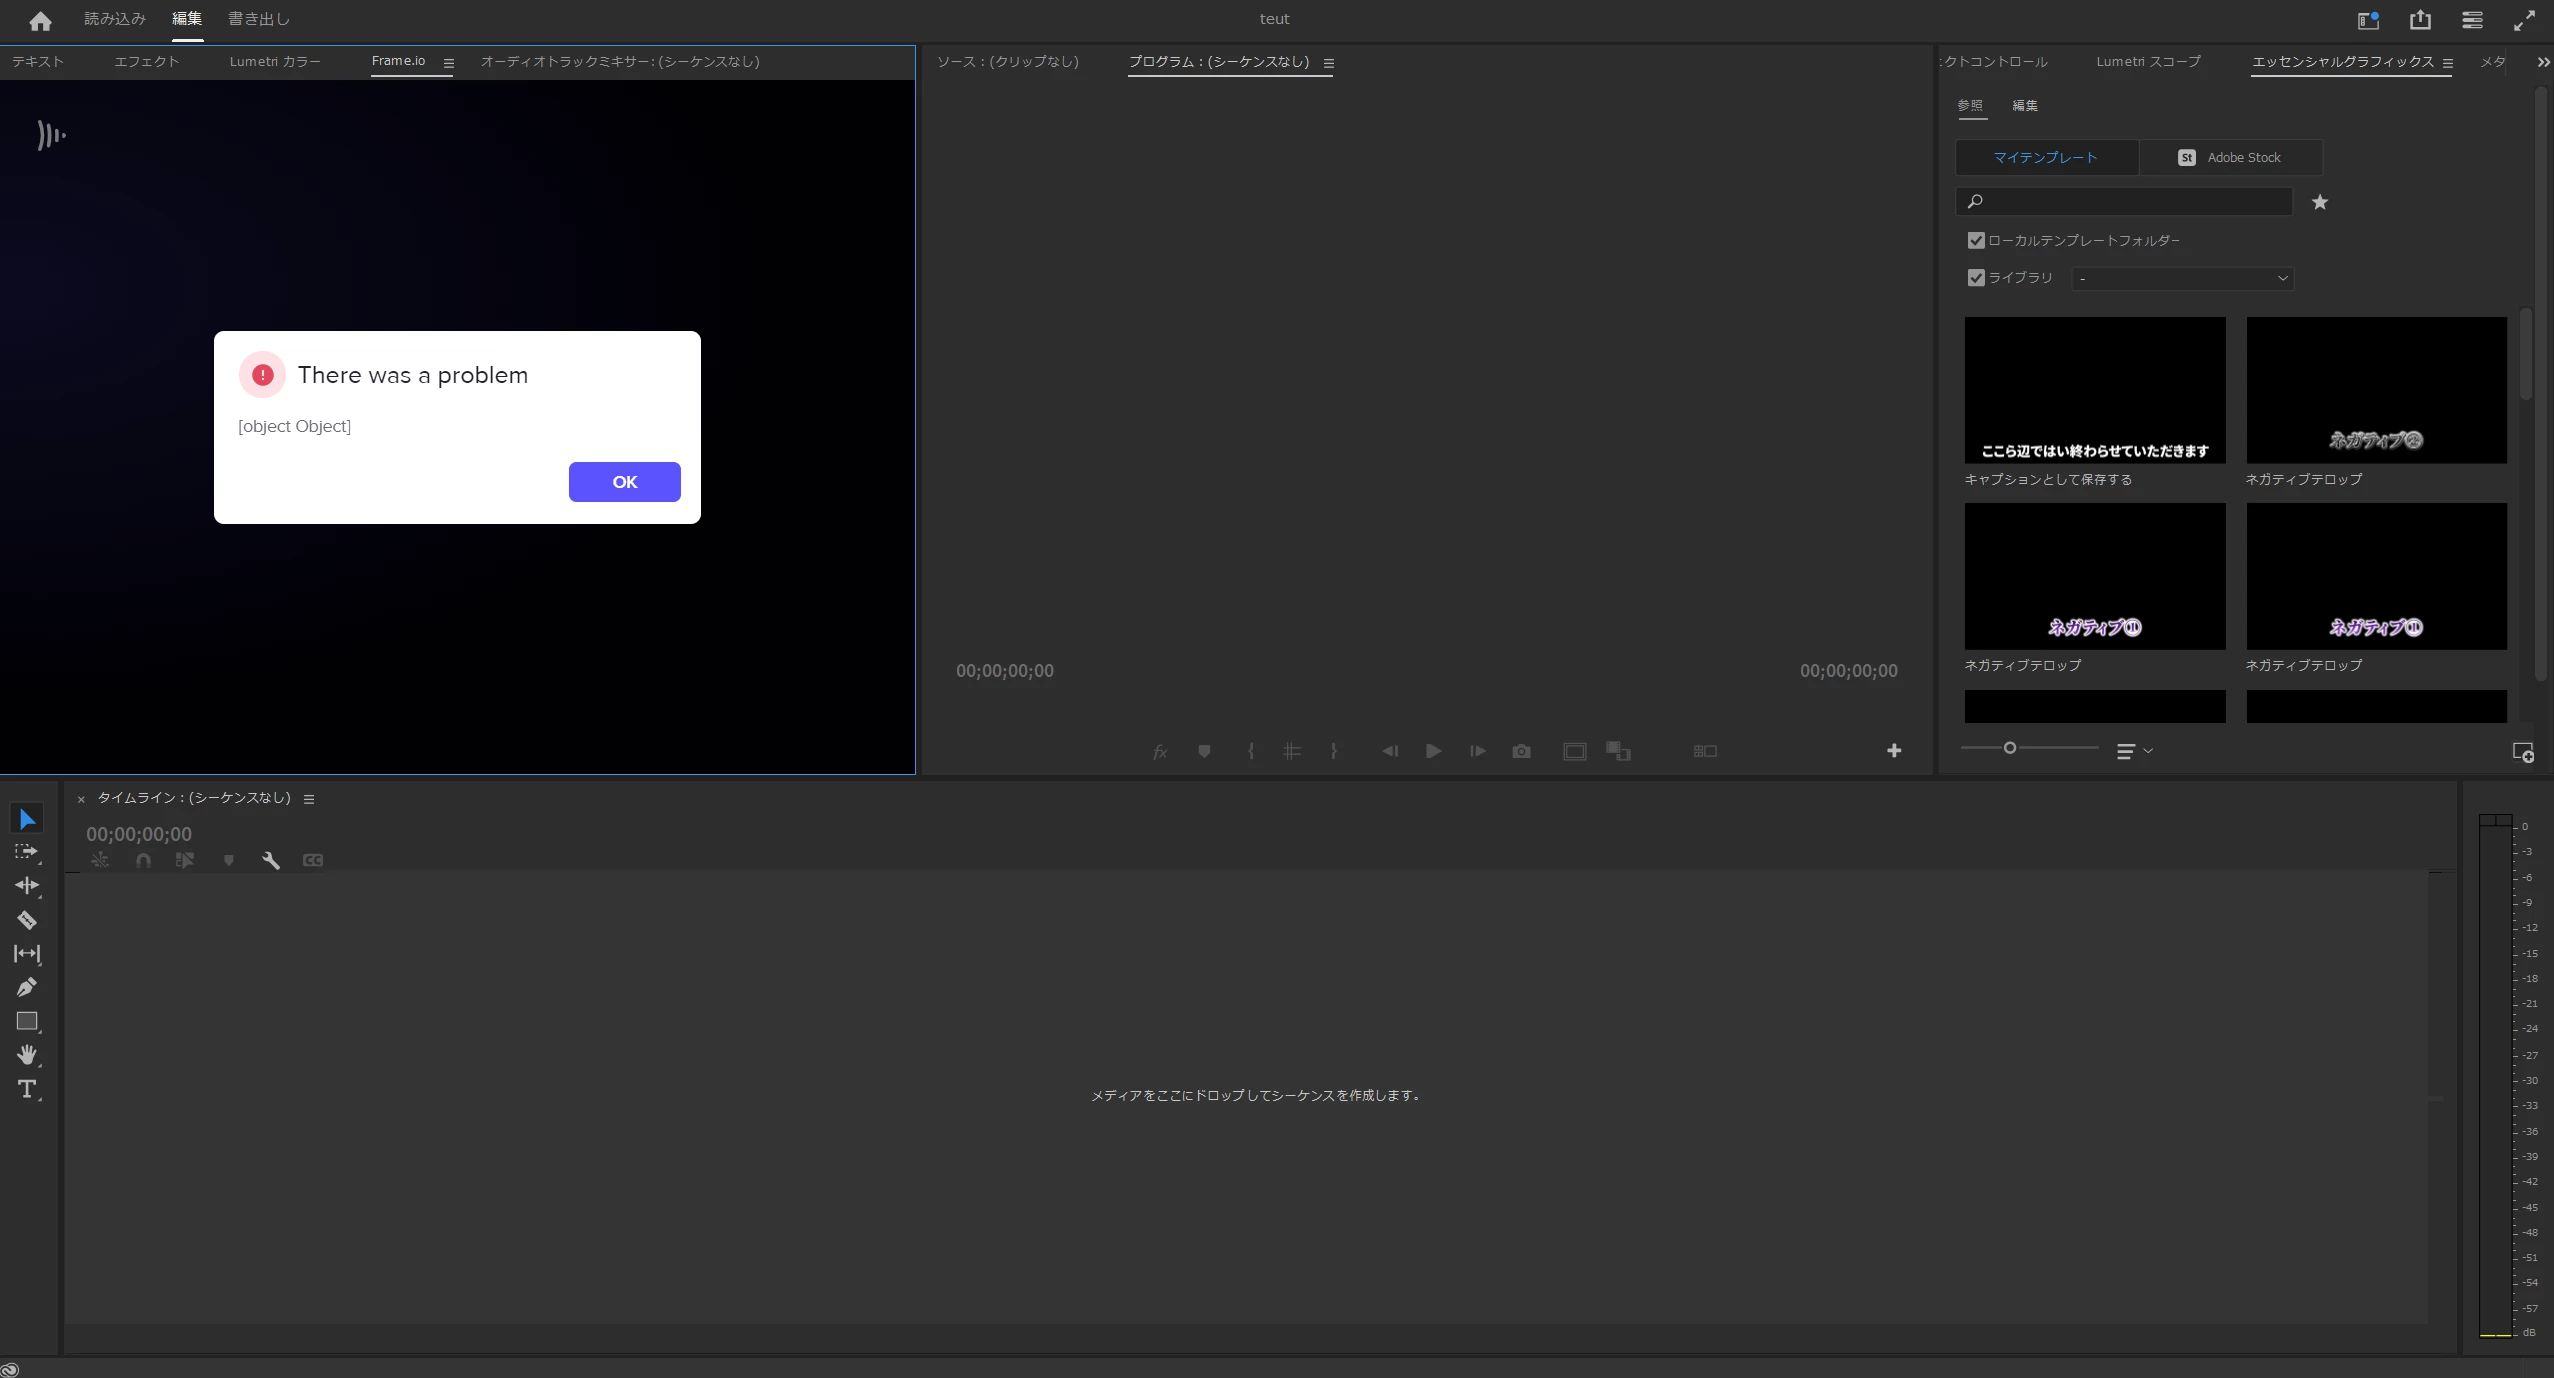Select the Adobe Stock button

pyautogui.click(x=2230, y=157)
